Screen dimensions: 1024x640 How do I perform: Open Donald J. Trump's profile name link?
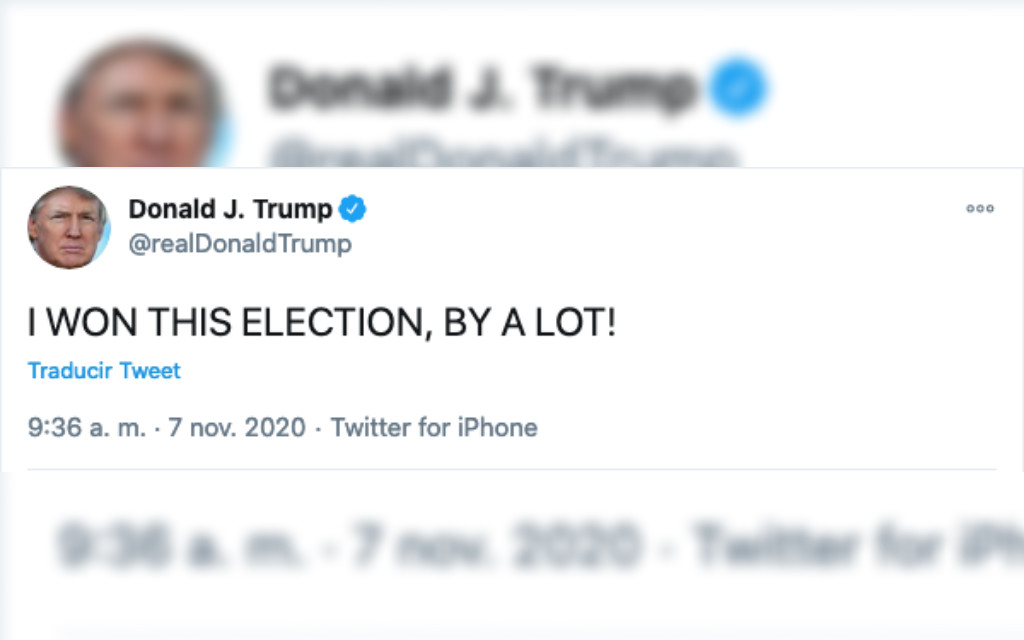pos(232,208)
